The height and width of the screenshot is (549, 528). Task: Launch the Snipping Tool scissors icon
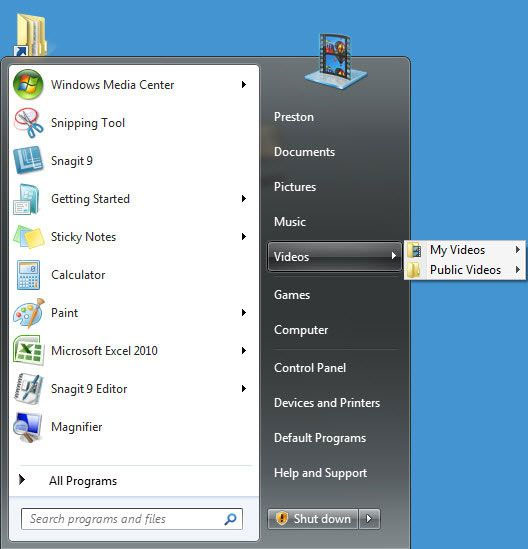click(x=28, y=123)
